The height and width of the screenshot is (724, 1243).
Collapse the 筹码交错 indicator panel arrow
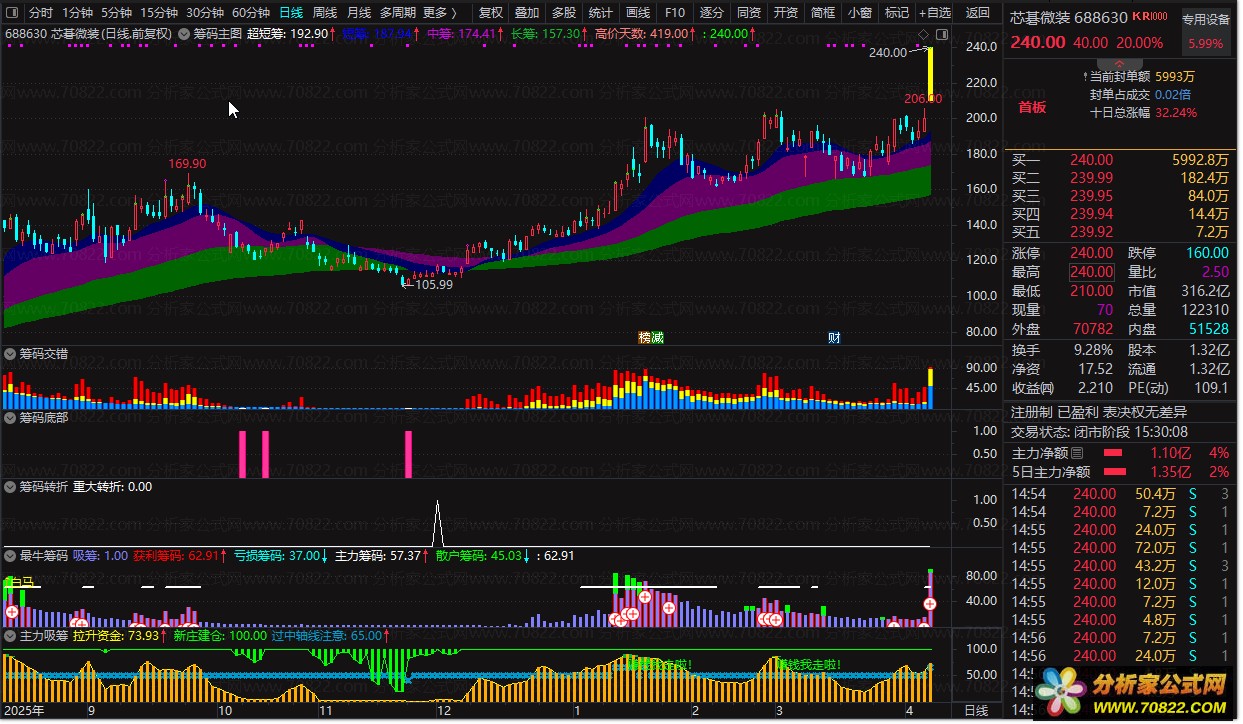[11, 354]
